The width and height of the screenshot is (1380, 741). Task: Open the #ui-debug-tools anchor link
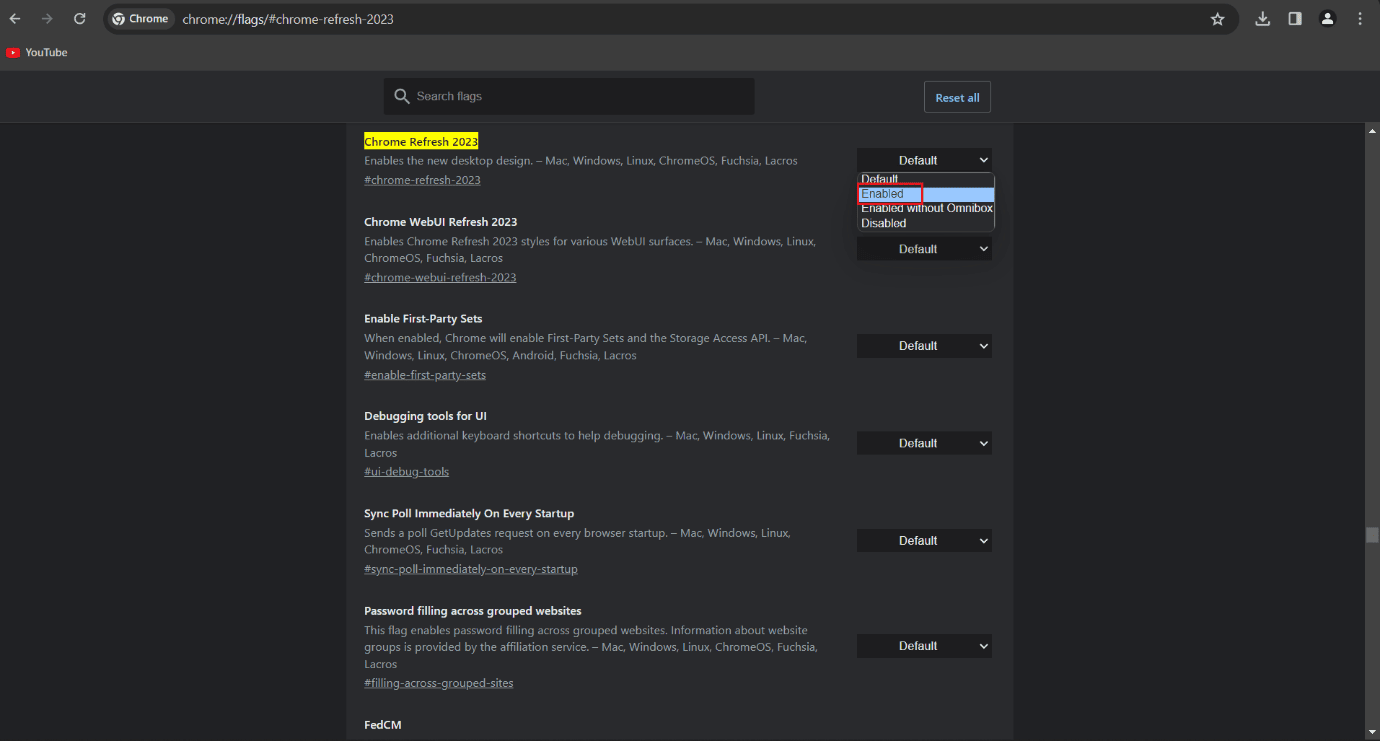tap(406, 472)
